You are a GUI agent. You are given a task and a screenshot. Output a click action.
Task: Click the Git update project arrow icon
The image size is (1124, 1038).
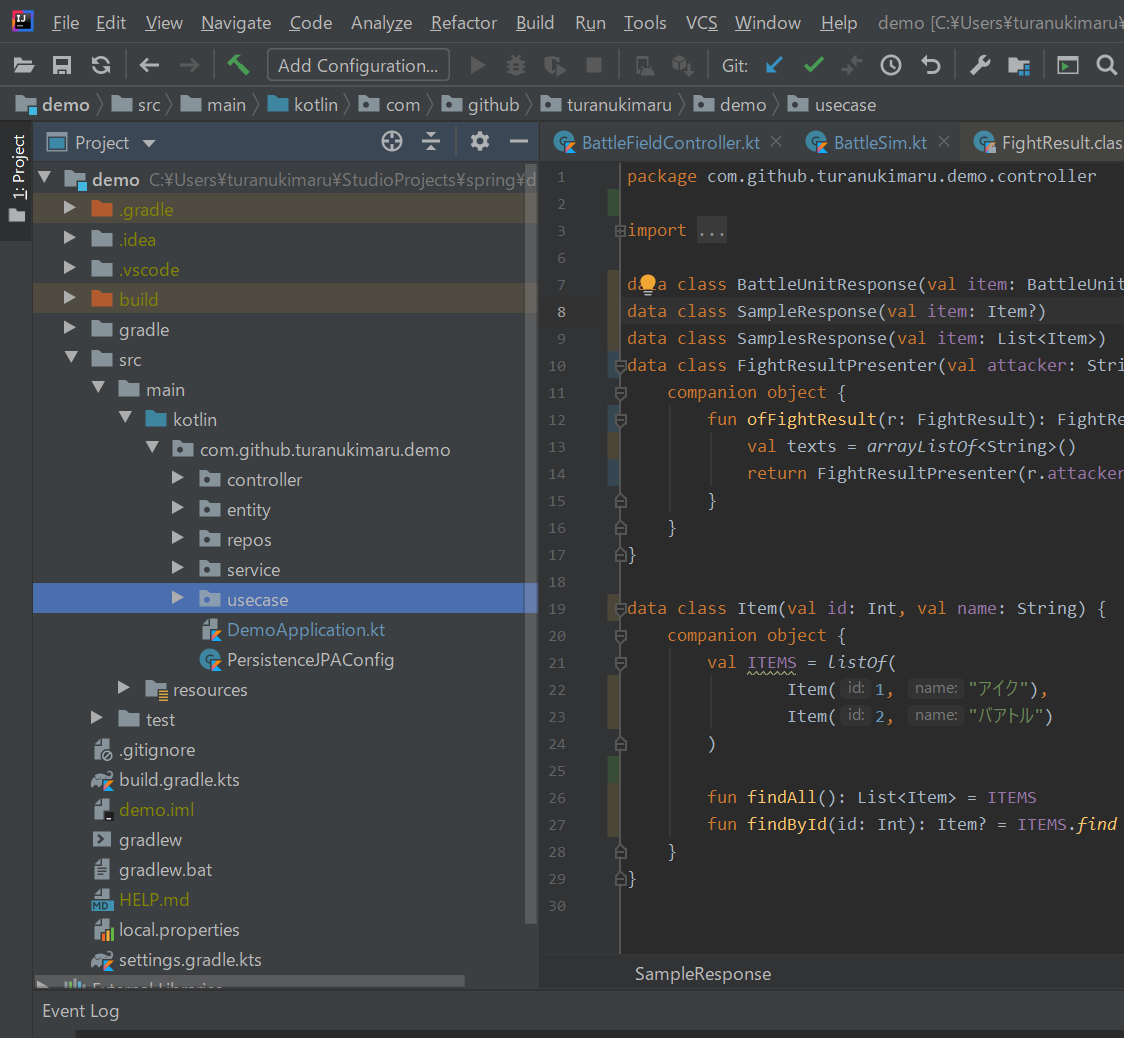(774, 66)
